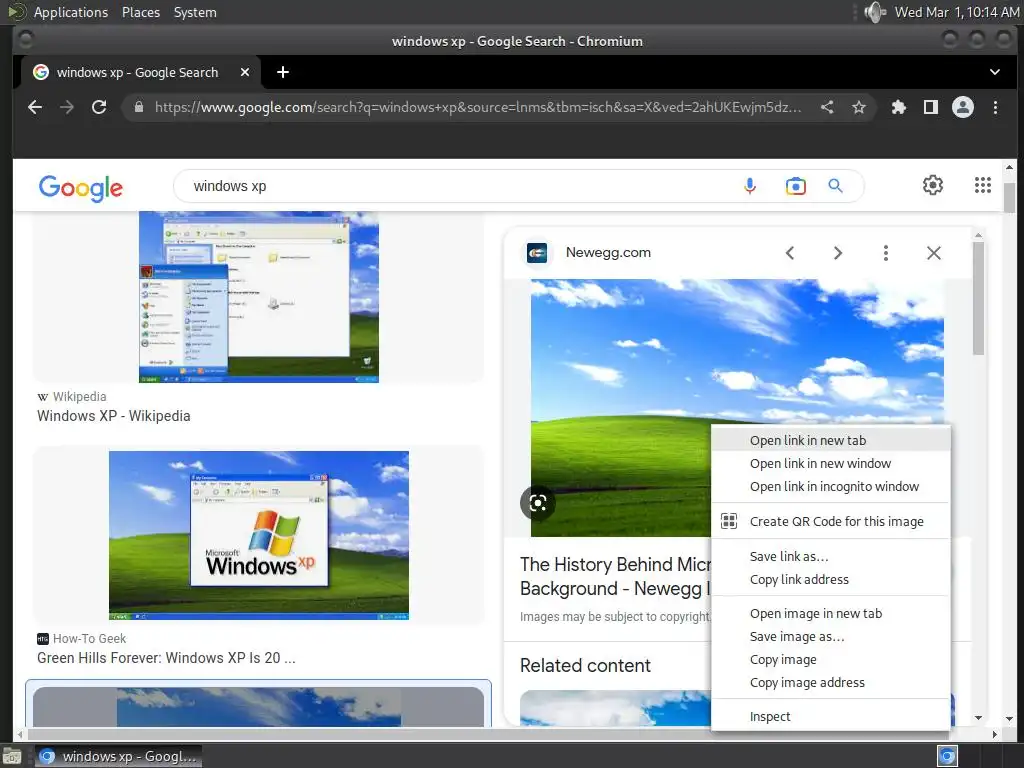Click the show desktop icon in bottom panel
Viewport: 1024px width, 768px height.
point(11,757)
